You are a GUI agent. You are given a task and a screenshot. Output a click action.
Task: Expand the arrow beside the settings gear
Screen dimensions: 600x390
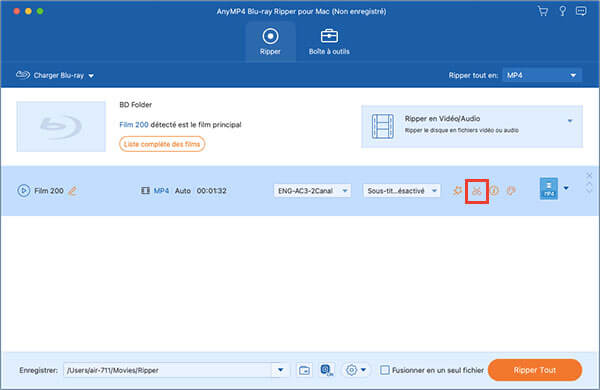click(364, 370)
